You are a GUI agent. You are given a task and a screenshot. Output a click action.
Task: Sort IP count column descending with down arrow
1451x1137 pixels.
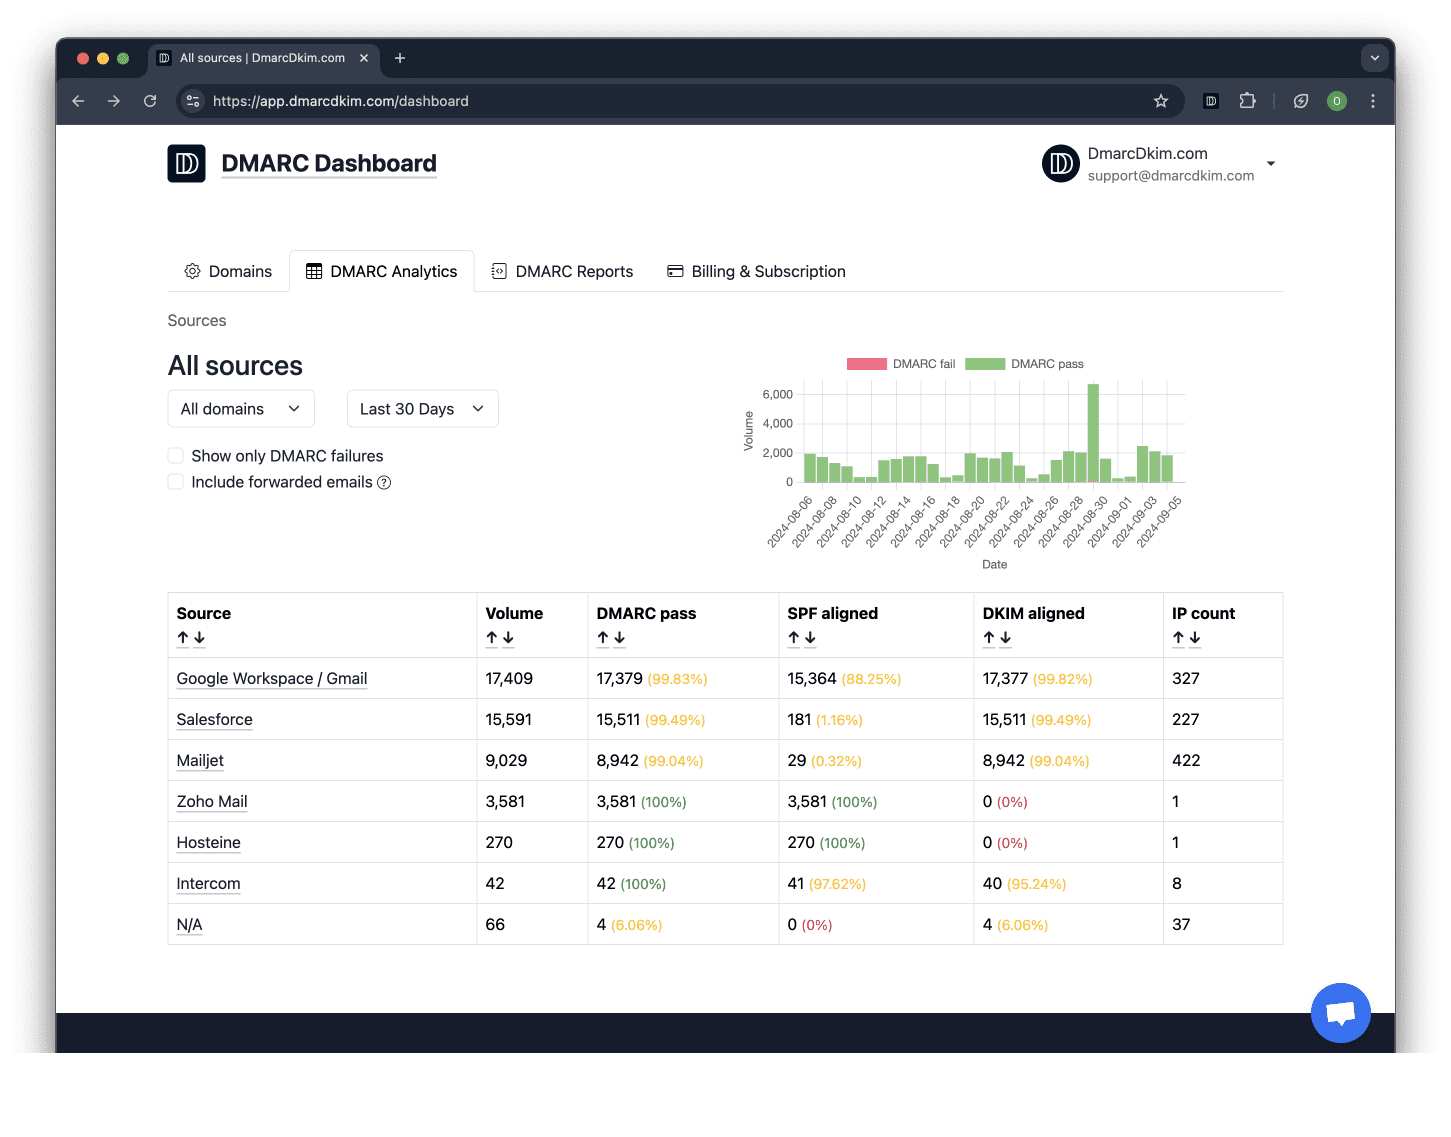[1195, 638]
